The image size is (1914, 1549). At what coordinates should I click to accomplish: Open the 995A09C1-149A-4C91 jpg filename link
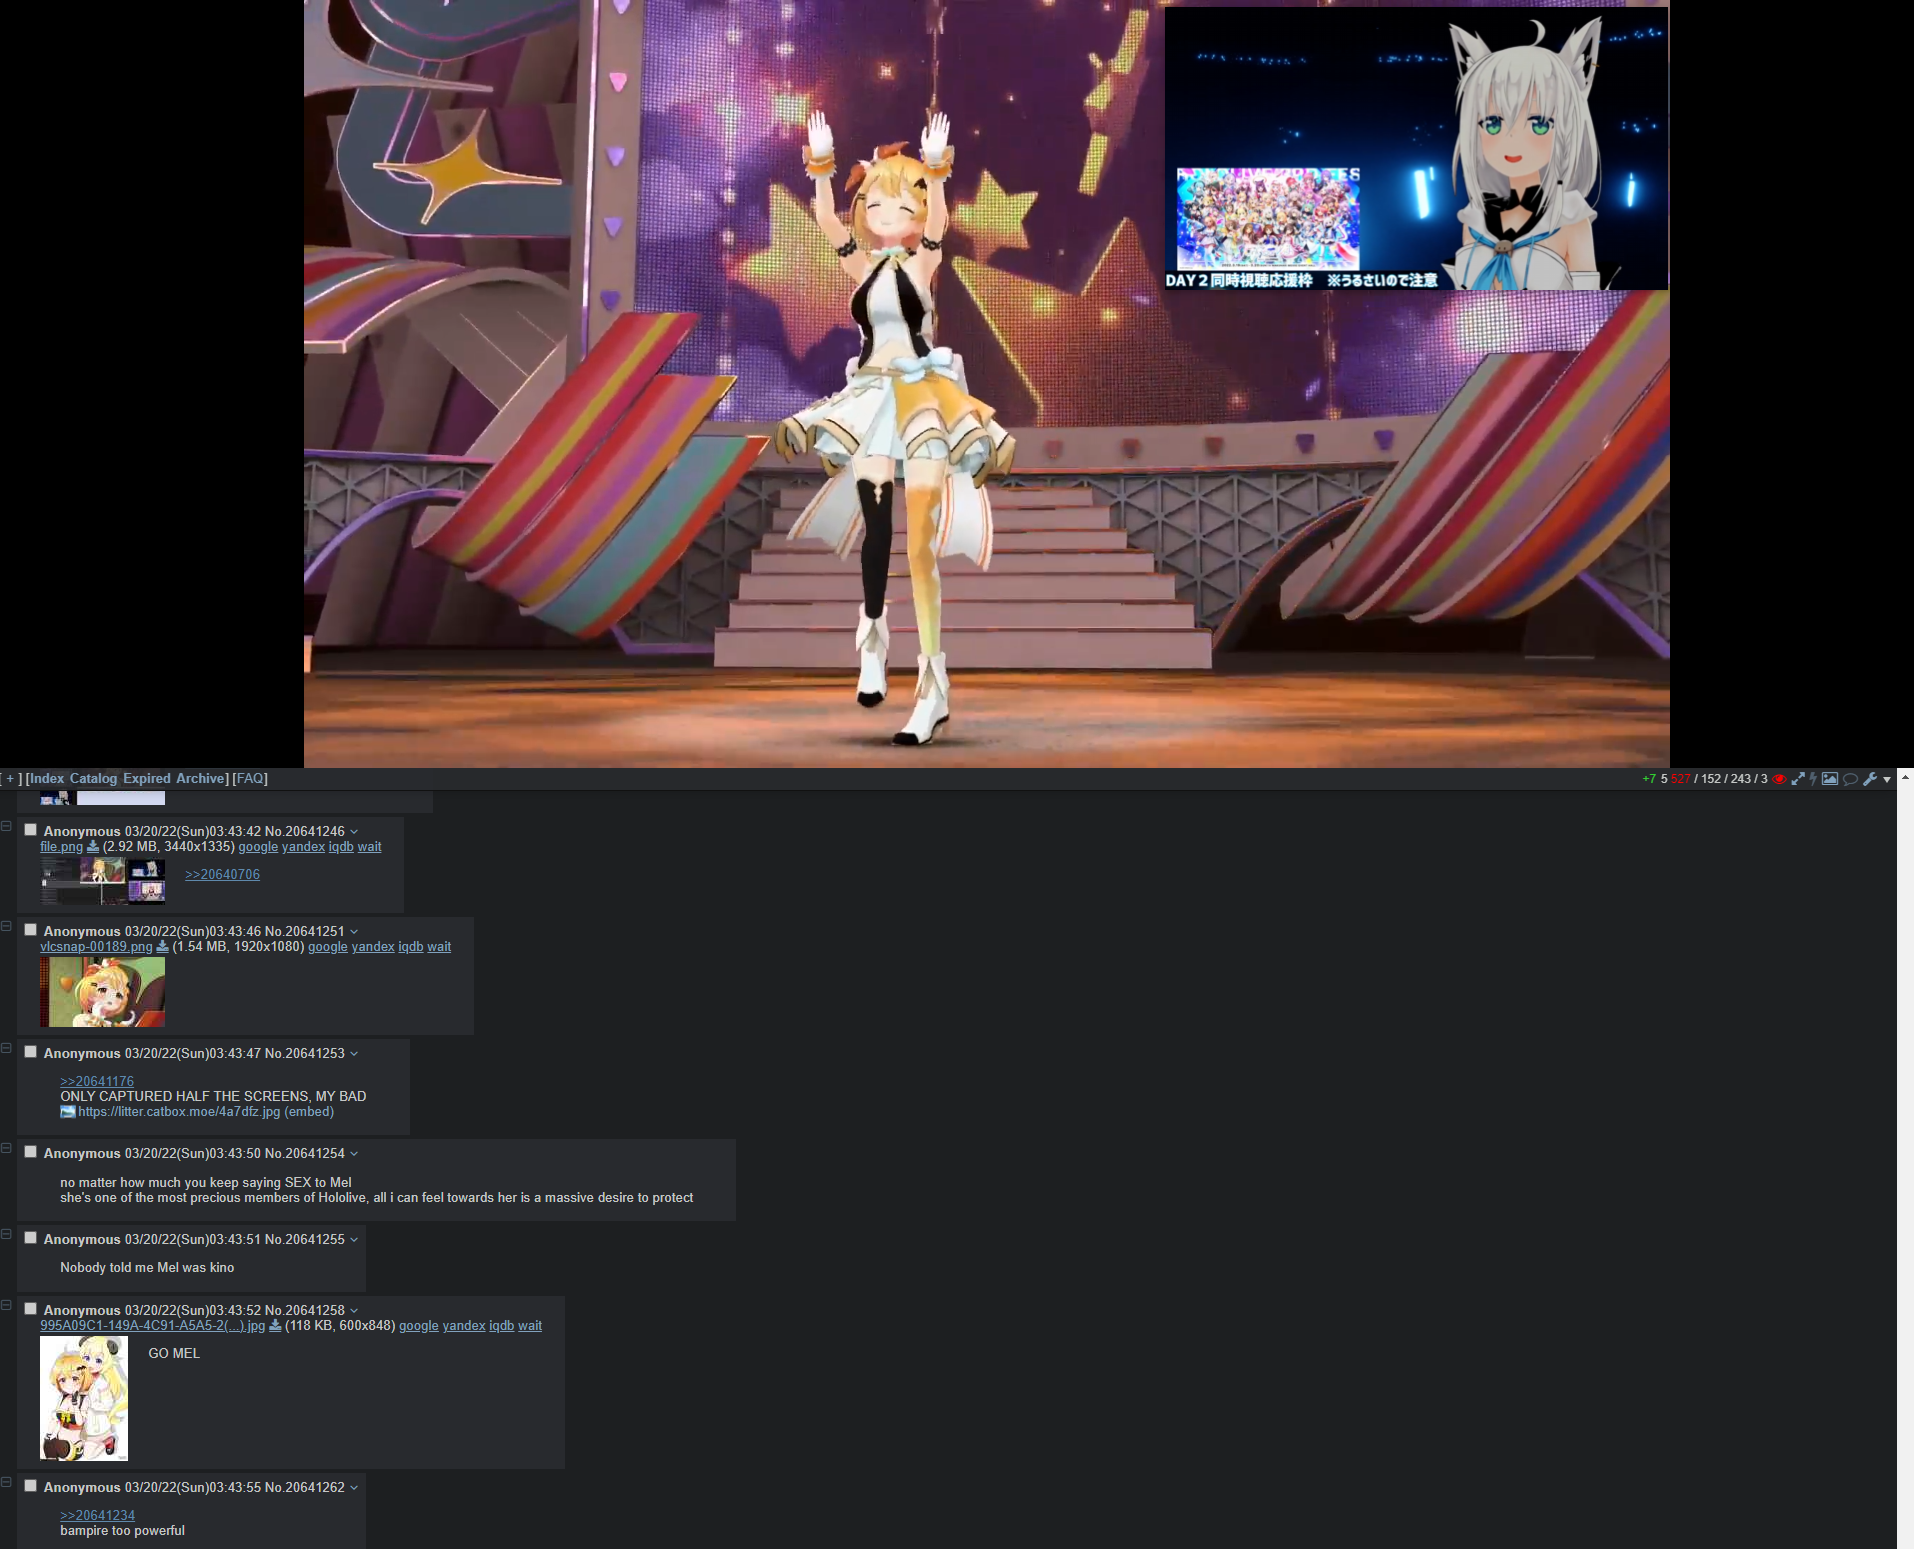[152, 1326]
